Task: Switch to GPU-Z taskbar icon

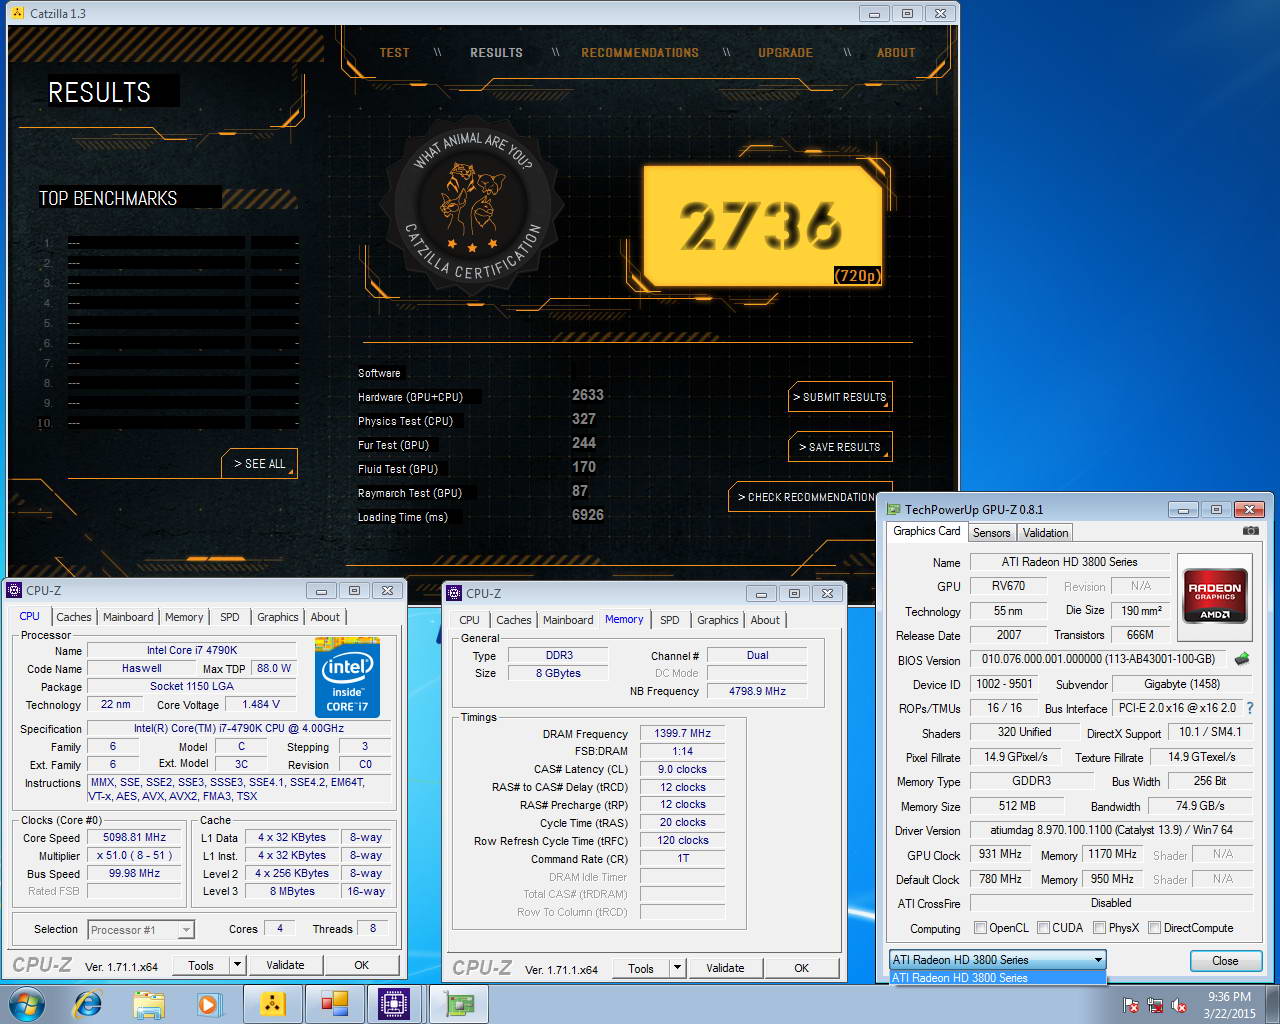Action: (x=459, y=1004)
